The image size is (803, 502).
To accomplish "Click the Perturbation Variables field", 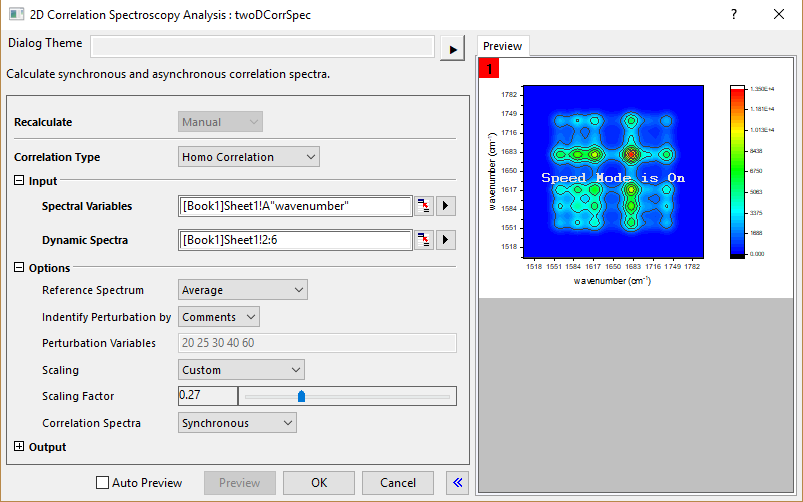I will [x=318, y=343].
